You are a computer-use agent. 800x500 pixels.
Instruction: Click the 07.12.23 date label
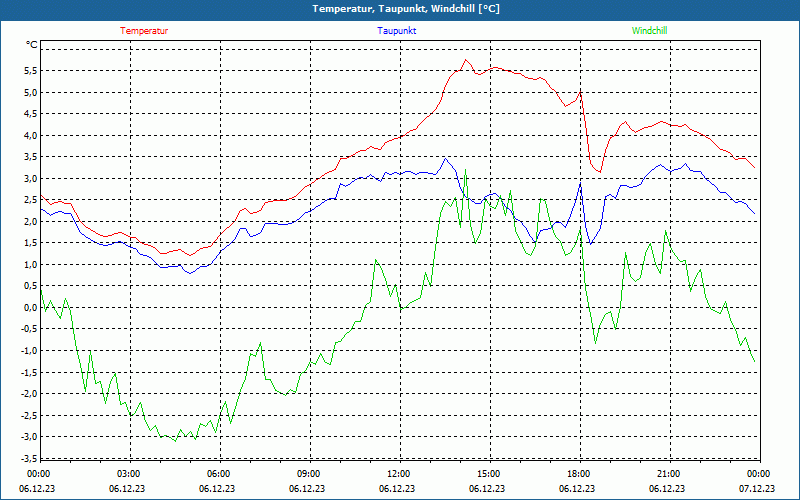757,488
